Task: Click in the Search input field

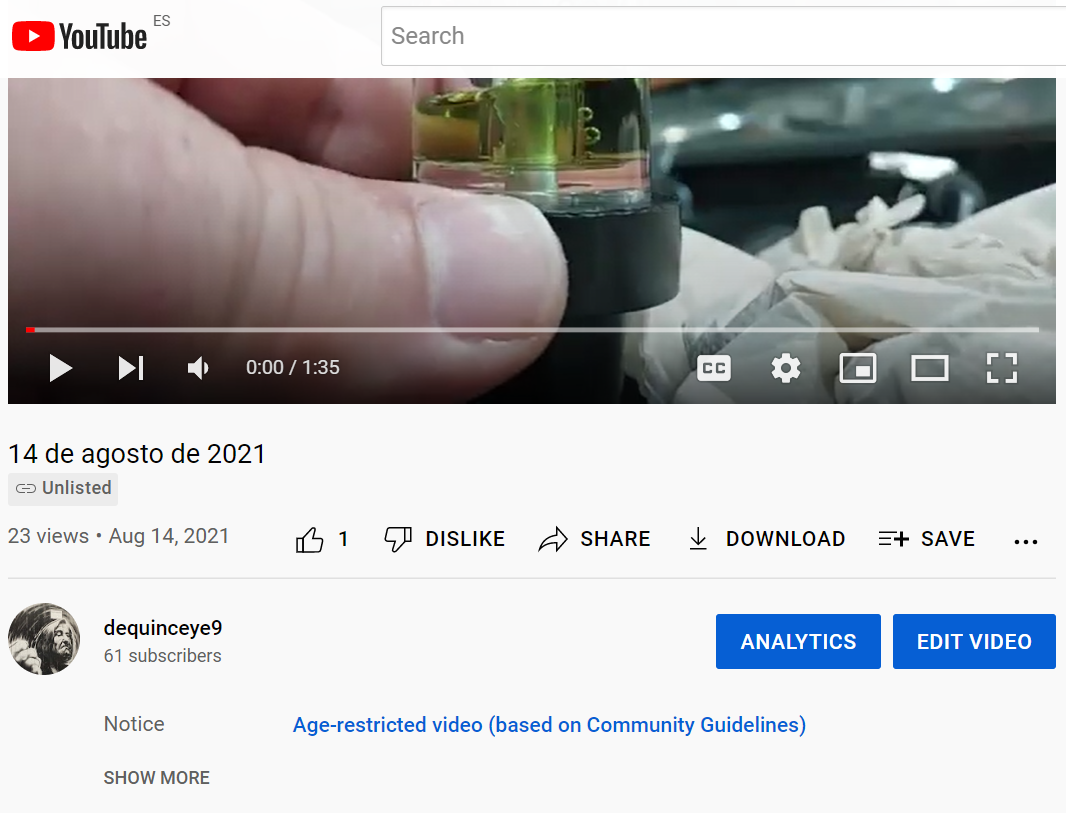Action: point(720,36)
